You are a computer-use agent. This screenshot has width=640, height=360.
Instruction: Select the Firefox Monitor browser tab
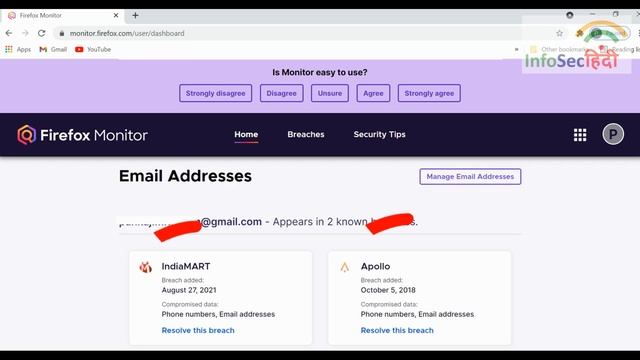[x=63, y=16]
